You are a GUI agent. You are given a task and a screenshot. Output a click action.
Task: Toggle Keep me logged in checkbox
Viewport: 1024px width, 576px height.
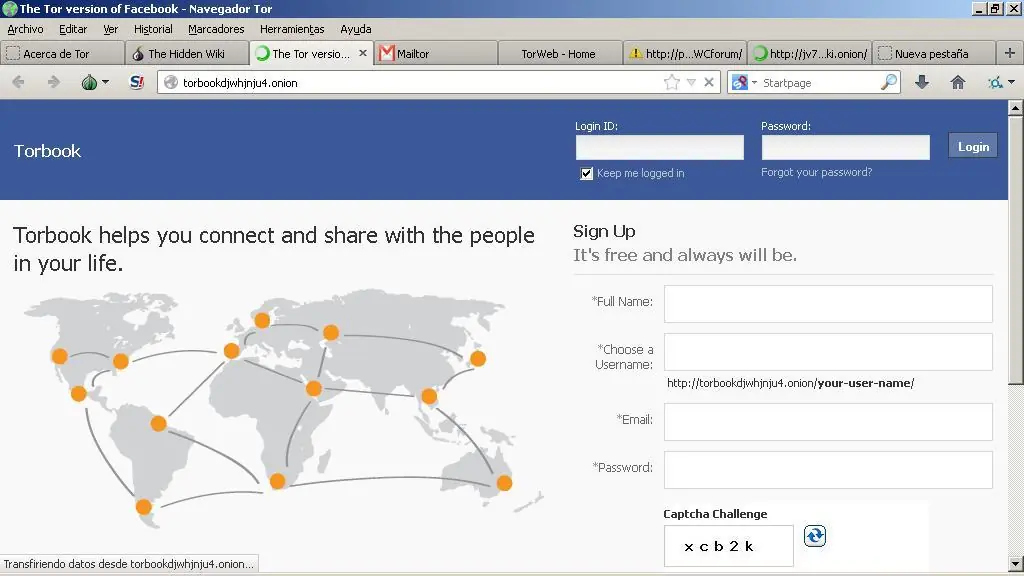pos(586,174)
